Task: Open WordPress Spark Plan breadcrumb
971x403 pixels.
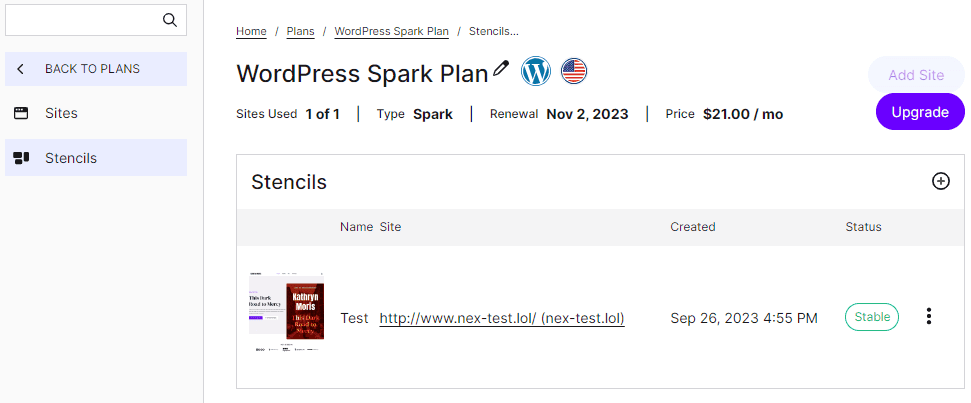Action: pos(391,31)
